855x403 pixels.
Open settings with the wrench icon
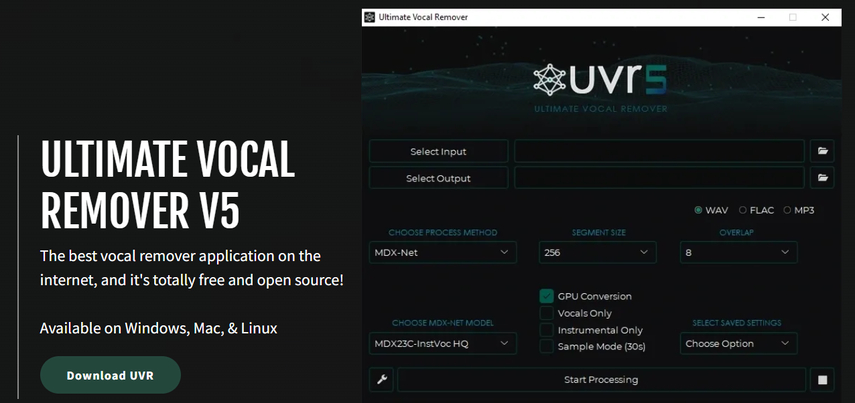[382, 380]
